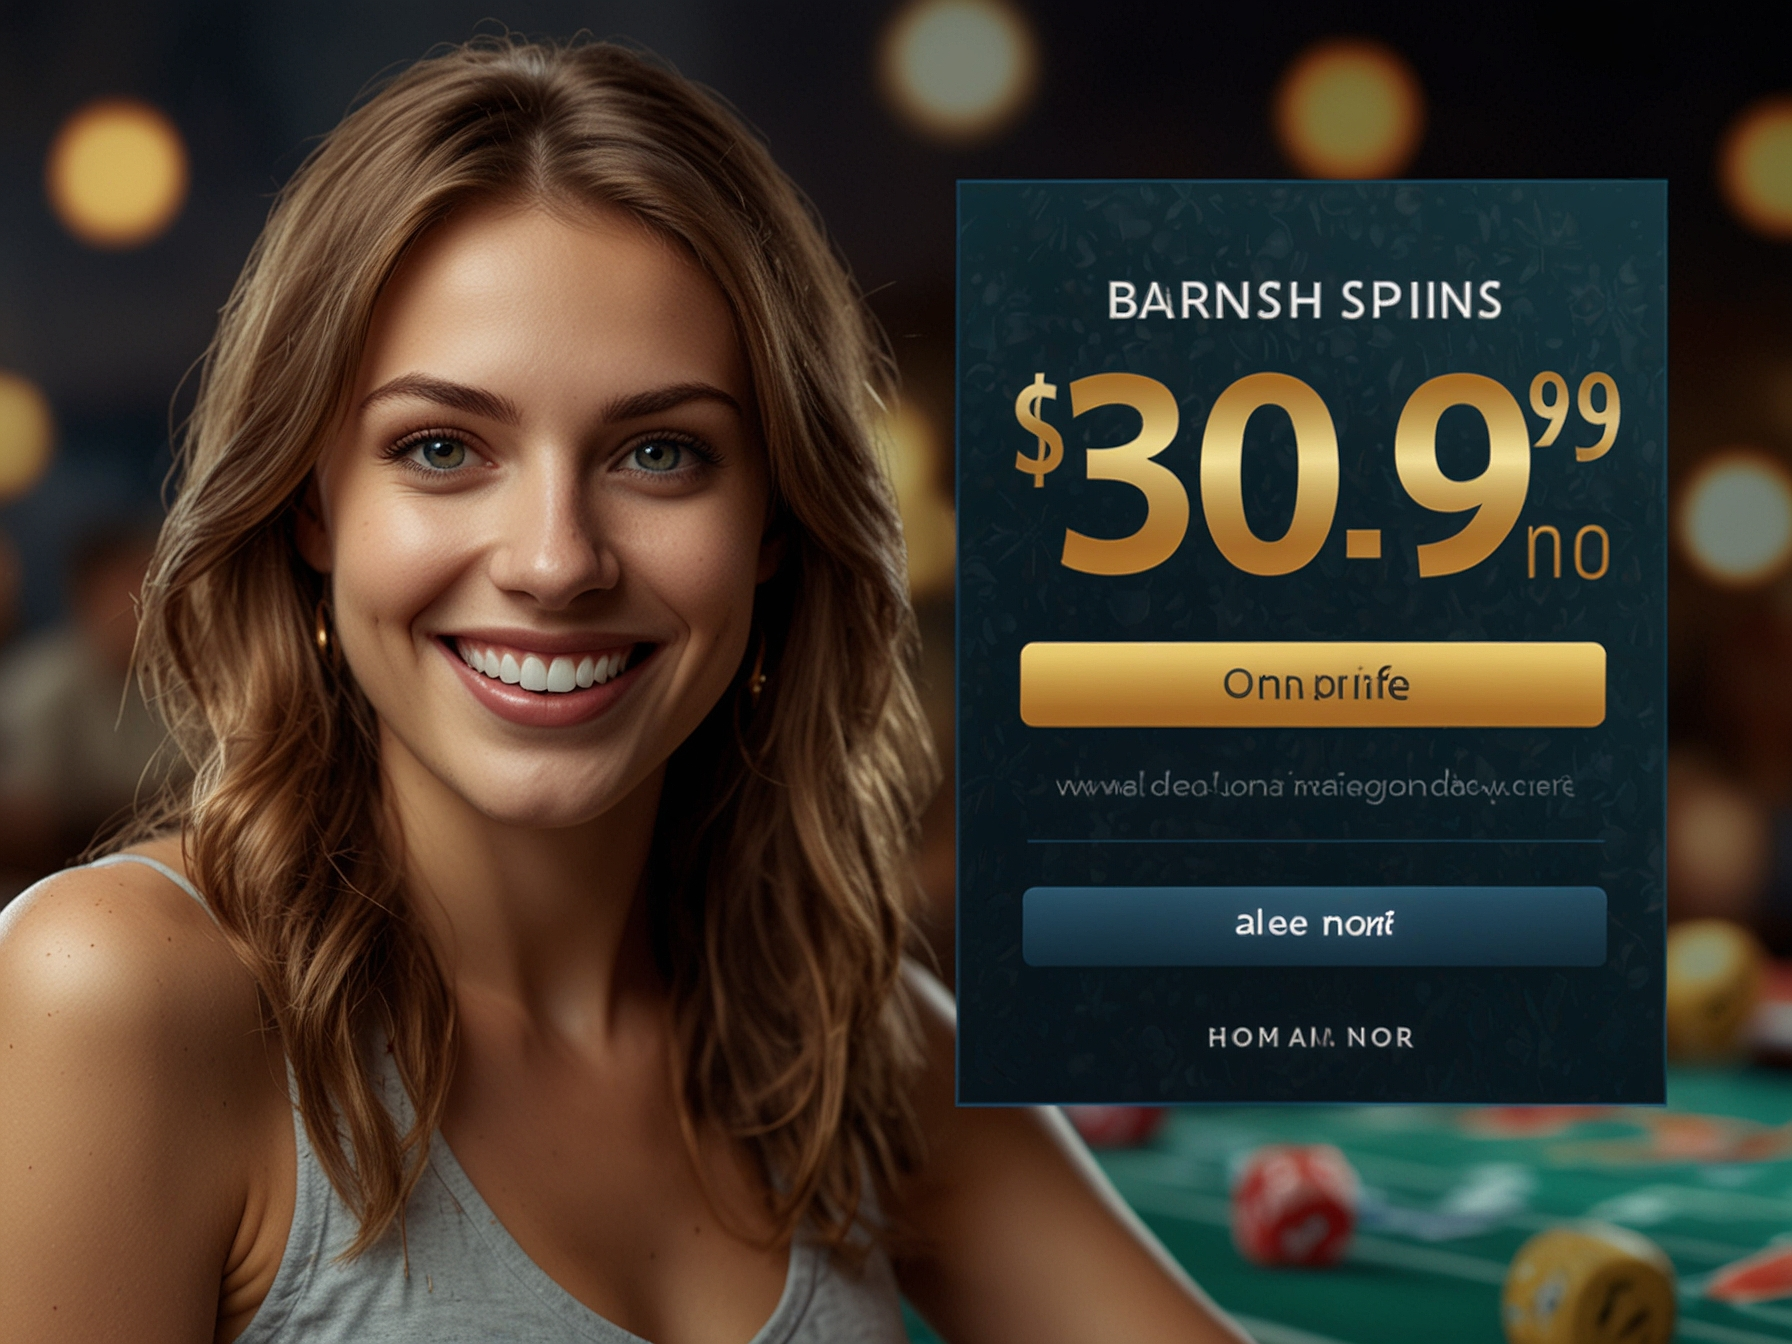Click the gold "Onn prinfe" button
The height and width of the screenshot is (1344, 1792).
1312,684
